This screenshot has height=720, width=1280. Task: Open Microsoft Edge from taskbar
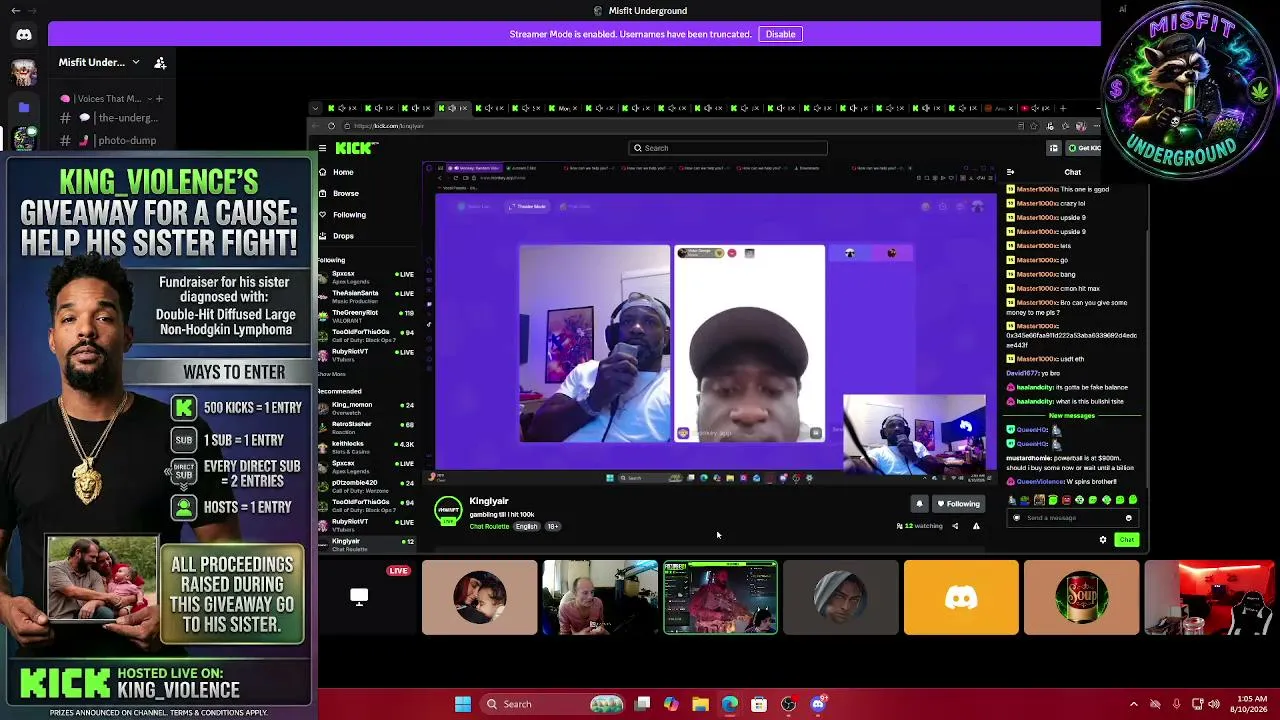pos(730,704)
